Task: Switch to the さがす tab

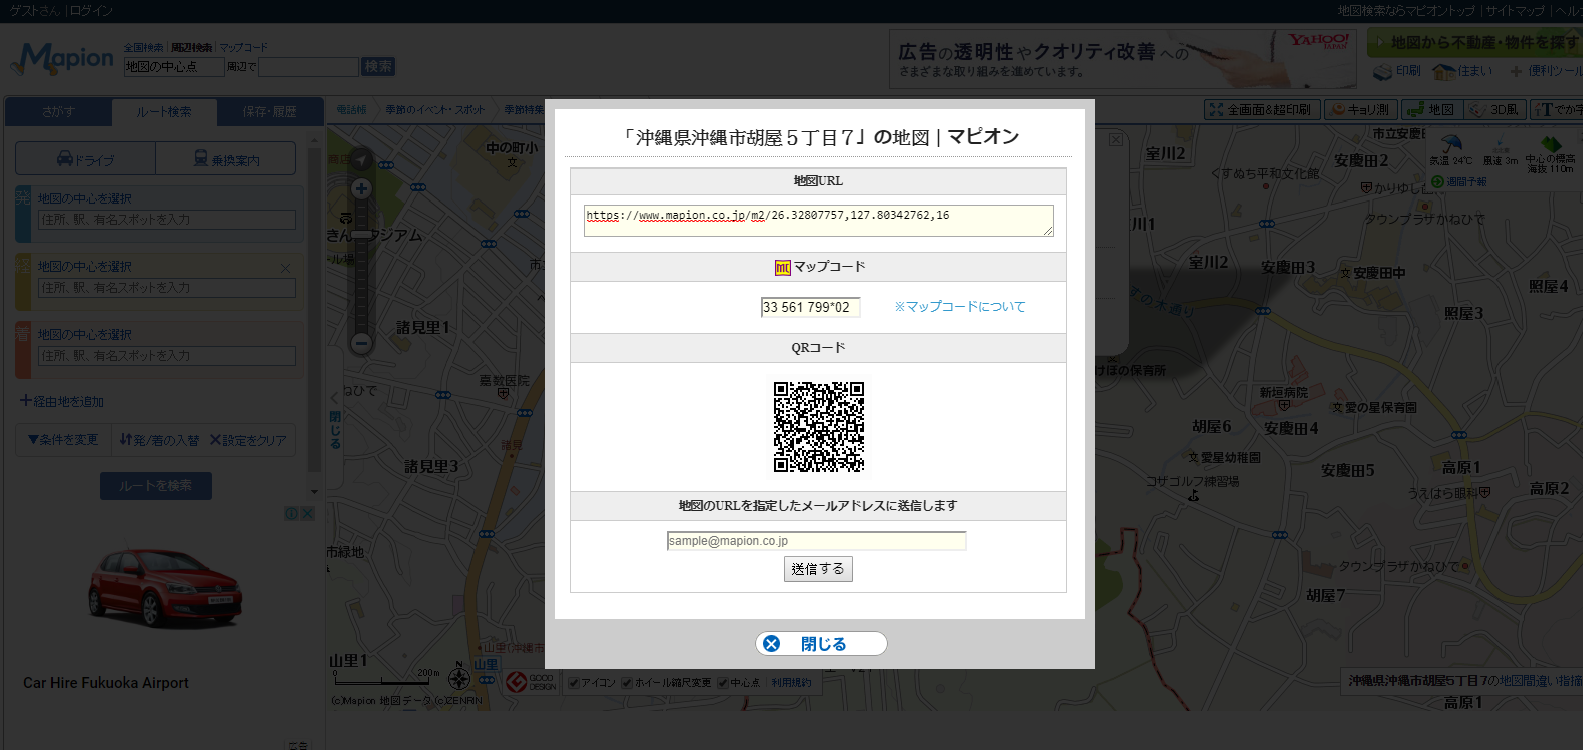Action: 58,111
